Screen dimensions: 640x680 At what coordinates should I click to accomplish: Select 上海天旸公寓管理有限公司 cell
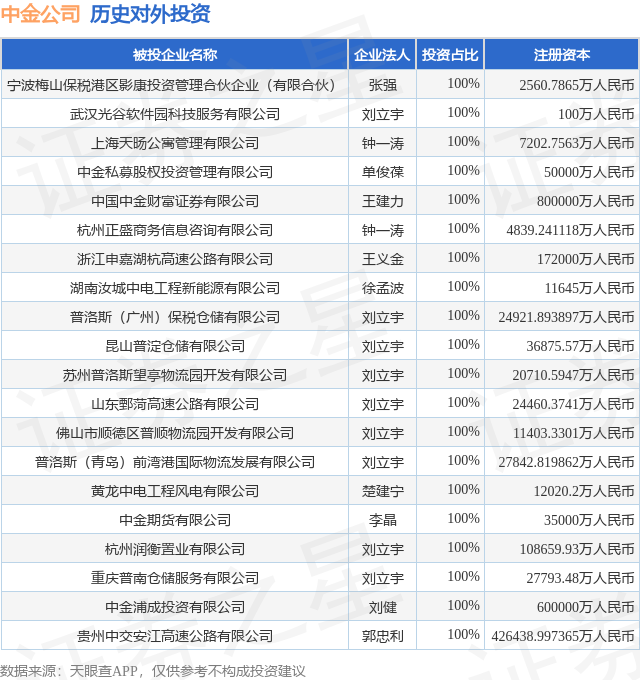tap(175, 143)
